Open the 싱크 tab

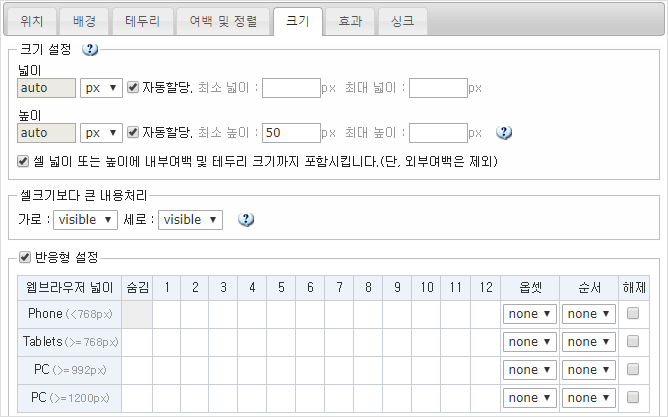(404, 20)
